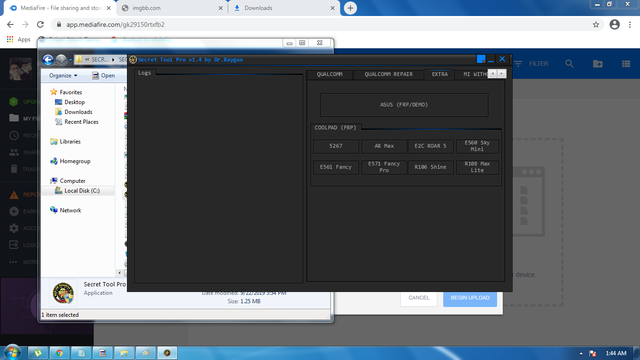Close the Downloads browser tab
The image size is (640, 360).
click(x=332, y=8)
